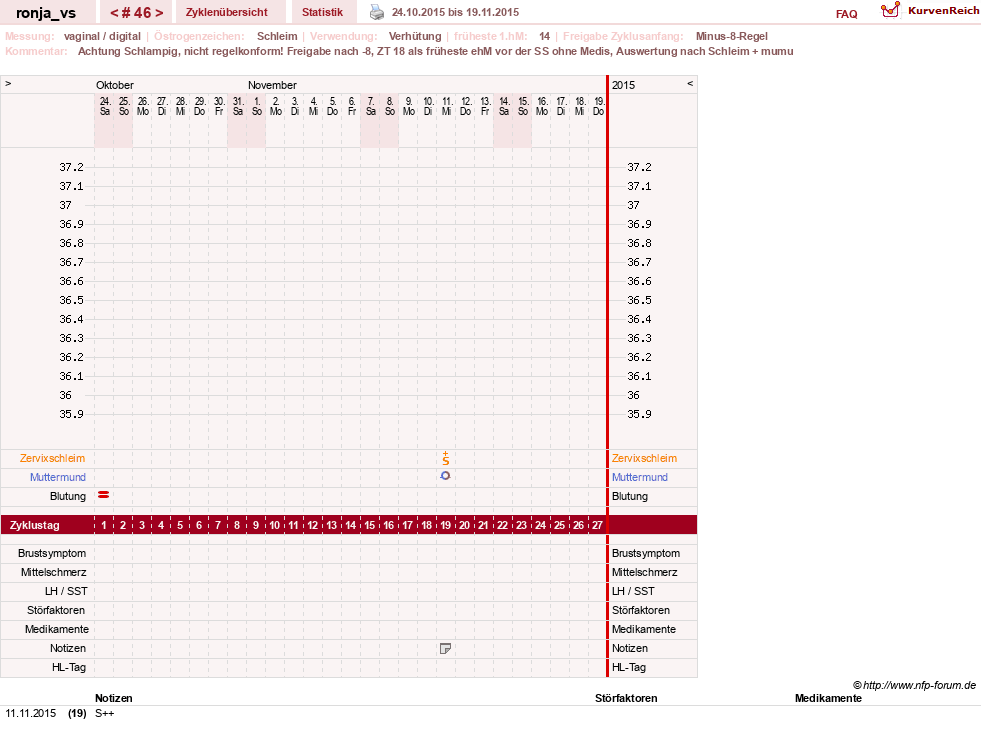
Task: Click the Notizen column heading below chart
Action: (x=114, y=698)
